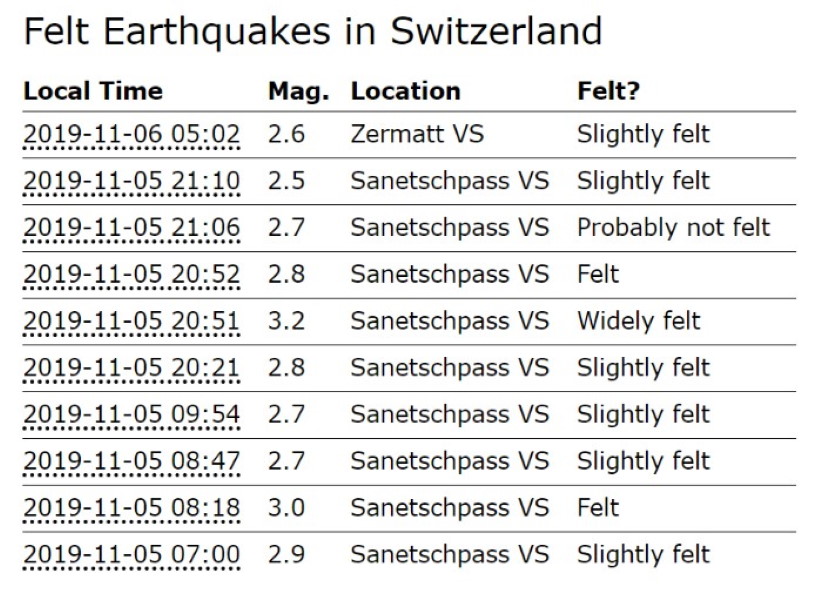Click the Location column header
The height and width of the screenshot is (592, 820).
pyautogui.click(x=405, y=91)
